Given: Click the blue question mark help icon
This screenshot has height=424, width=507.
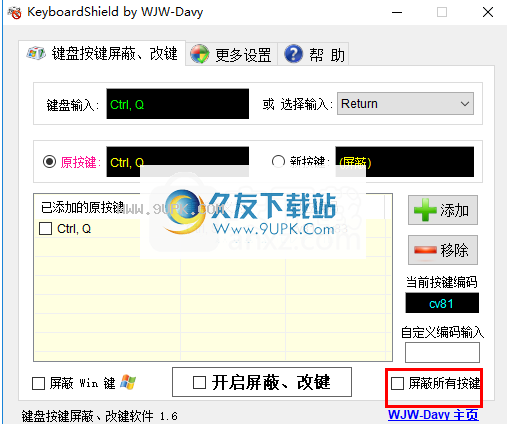Looking at the screenshot, I should tap(294, 54).
